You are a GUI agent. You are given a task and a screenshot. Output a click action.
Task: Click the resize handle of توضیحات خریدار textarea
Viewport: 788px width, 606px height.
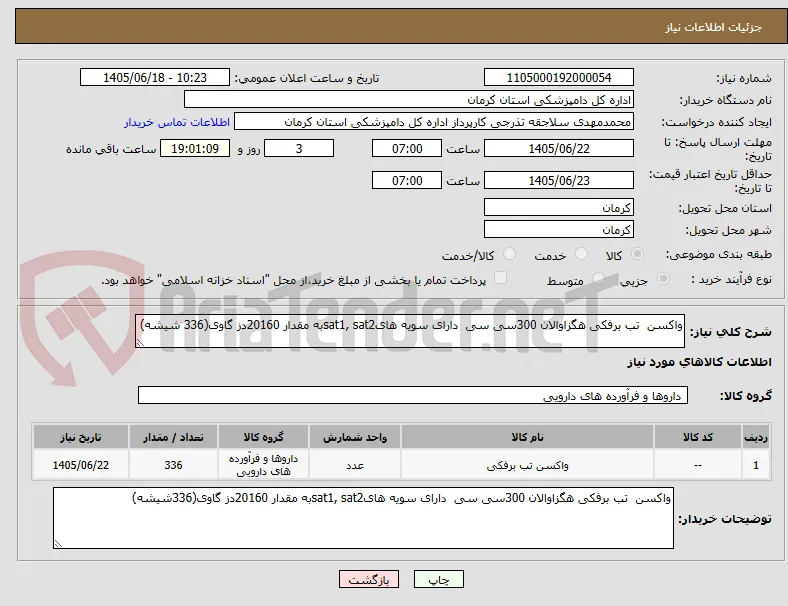click(58, 543)
